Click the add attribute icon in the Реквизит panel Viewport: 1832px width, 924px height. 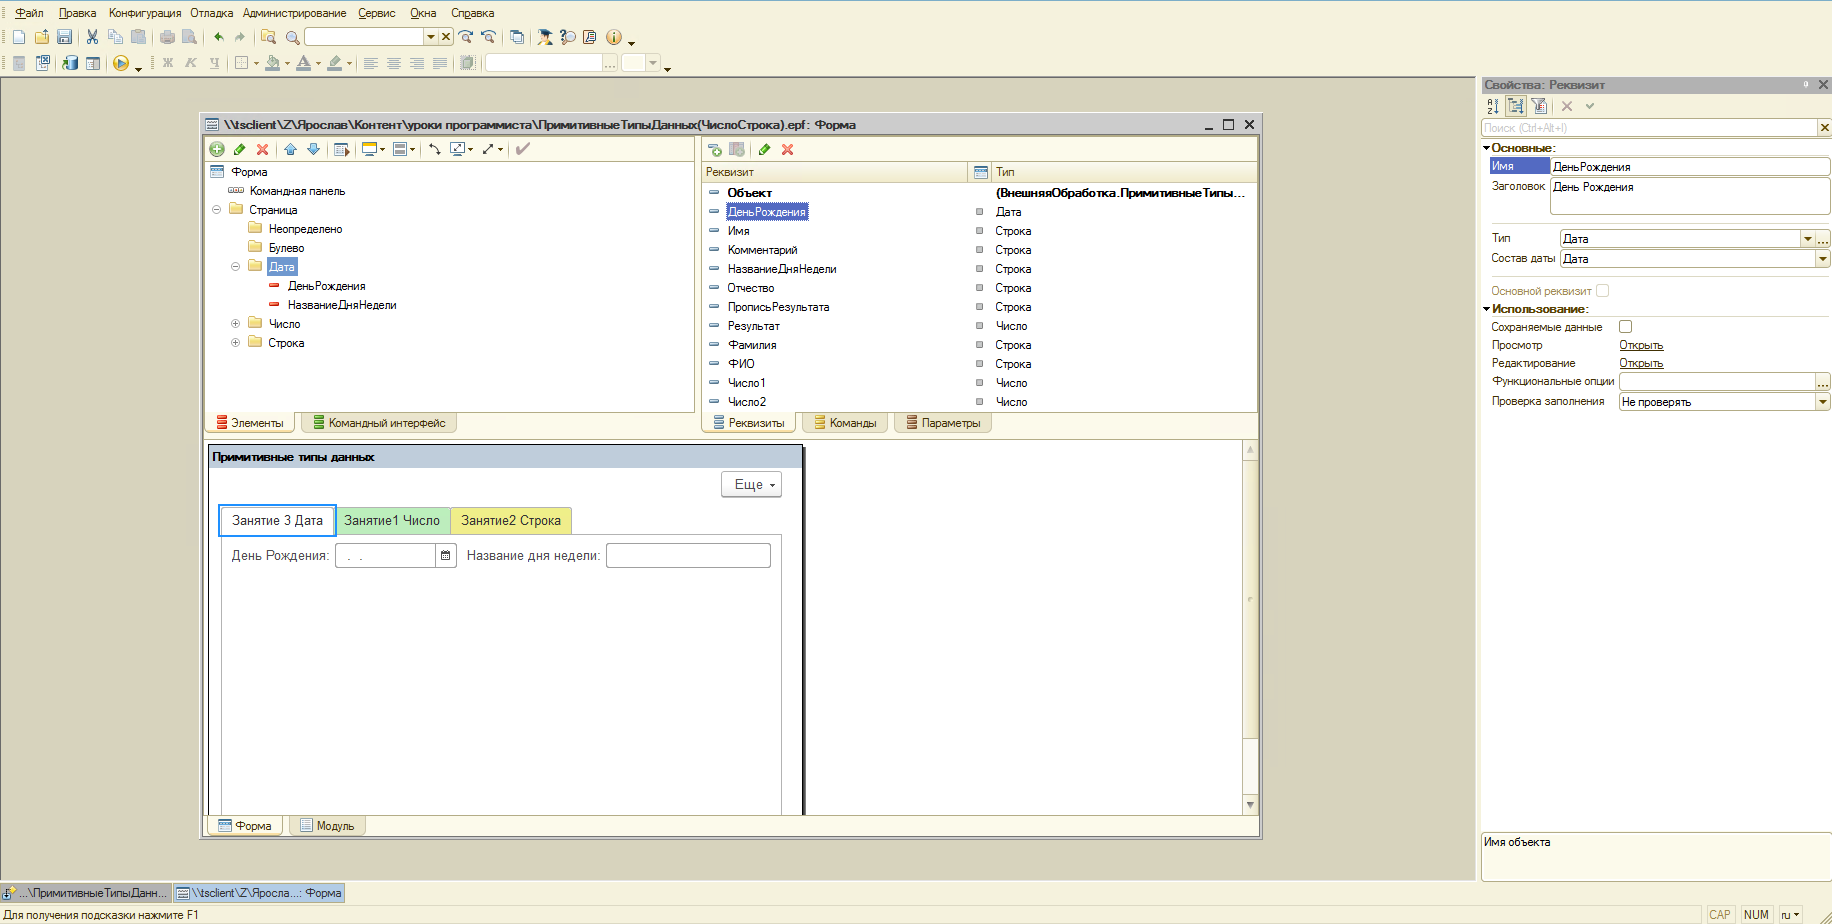714,150
